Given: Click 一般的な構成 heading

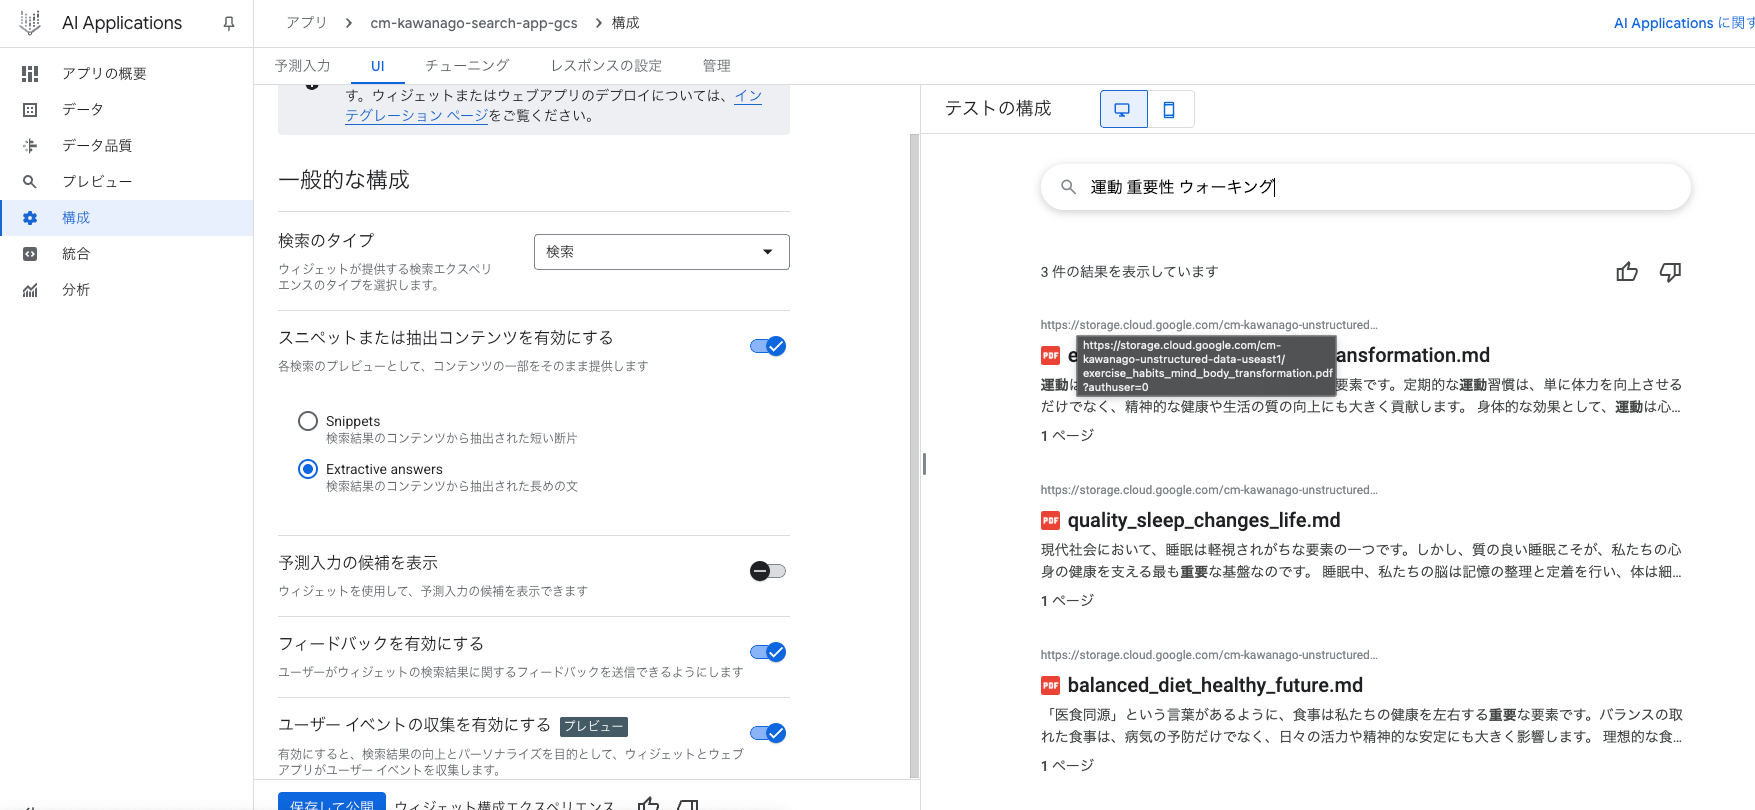Looking at the screenshot, I should 344,180.
